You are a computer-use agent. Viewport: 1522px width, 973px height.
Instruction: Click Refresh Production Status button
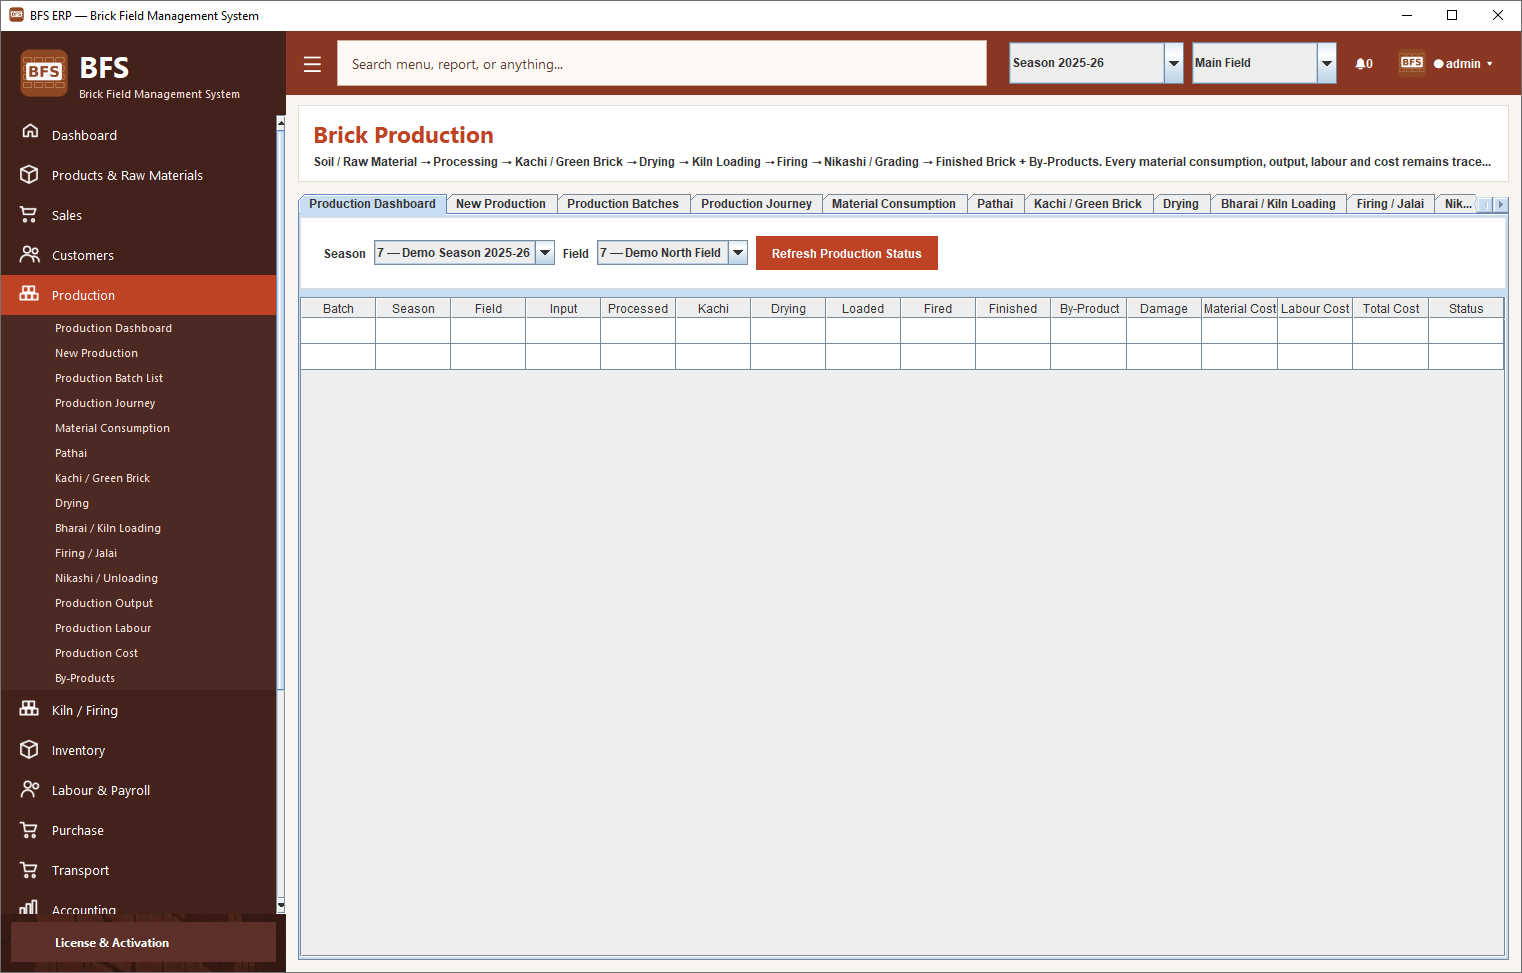tap(847, 253)
